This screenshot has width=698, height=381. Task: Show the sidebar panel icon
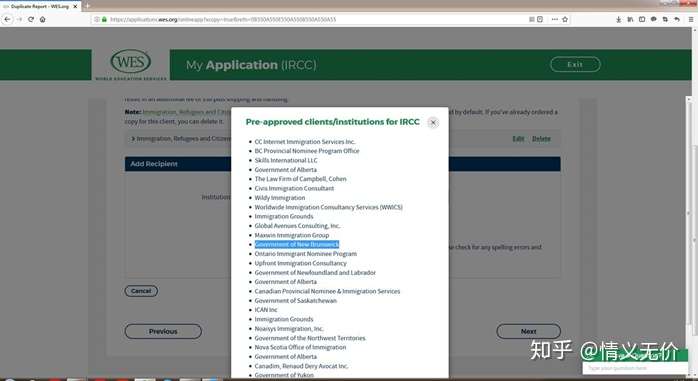641,19
